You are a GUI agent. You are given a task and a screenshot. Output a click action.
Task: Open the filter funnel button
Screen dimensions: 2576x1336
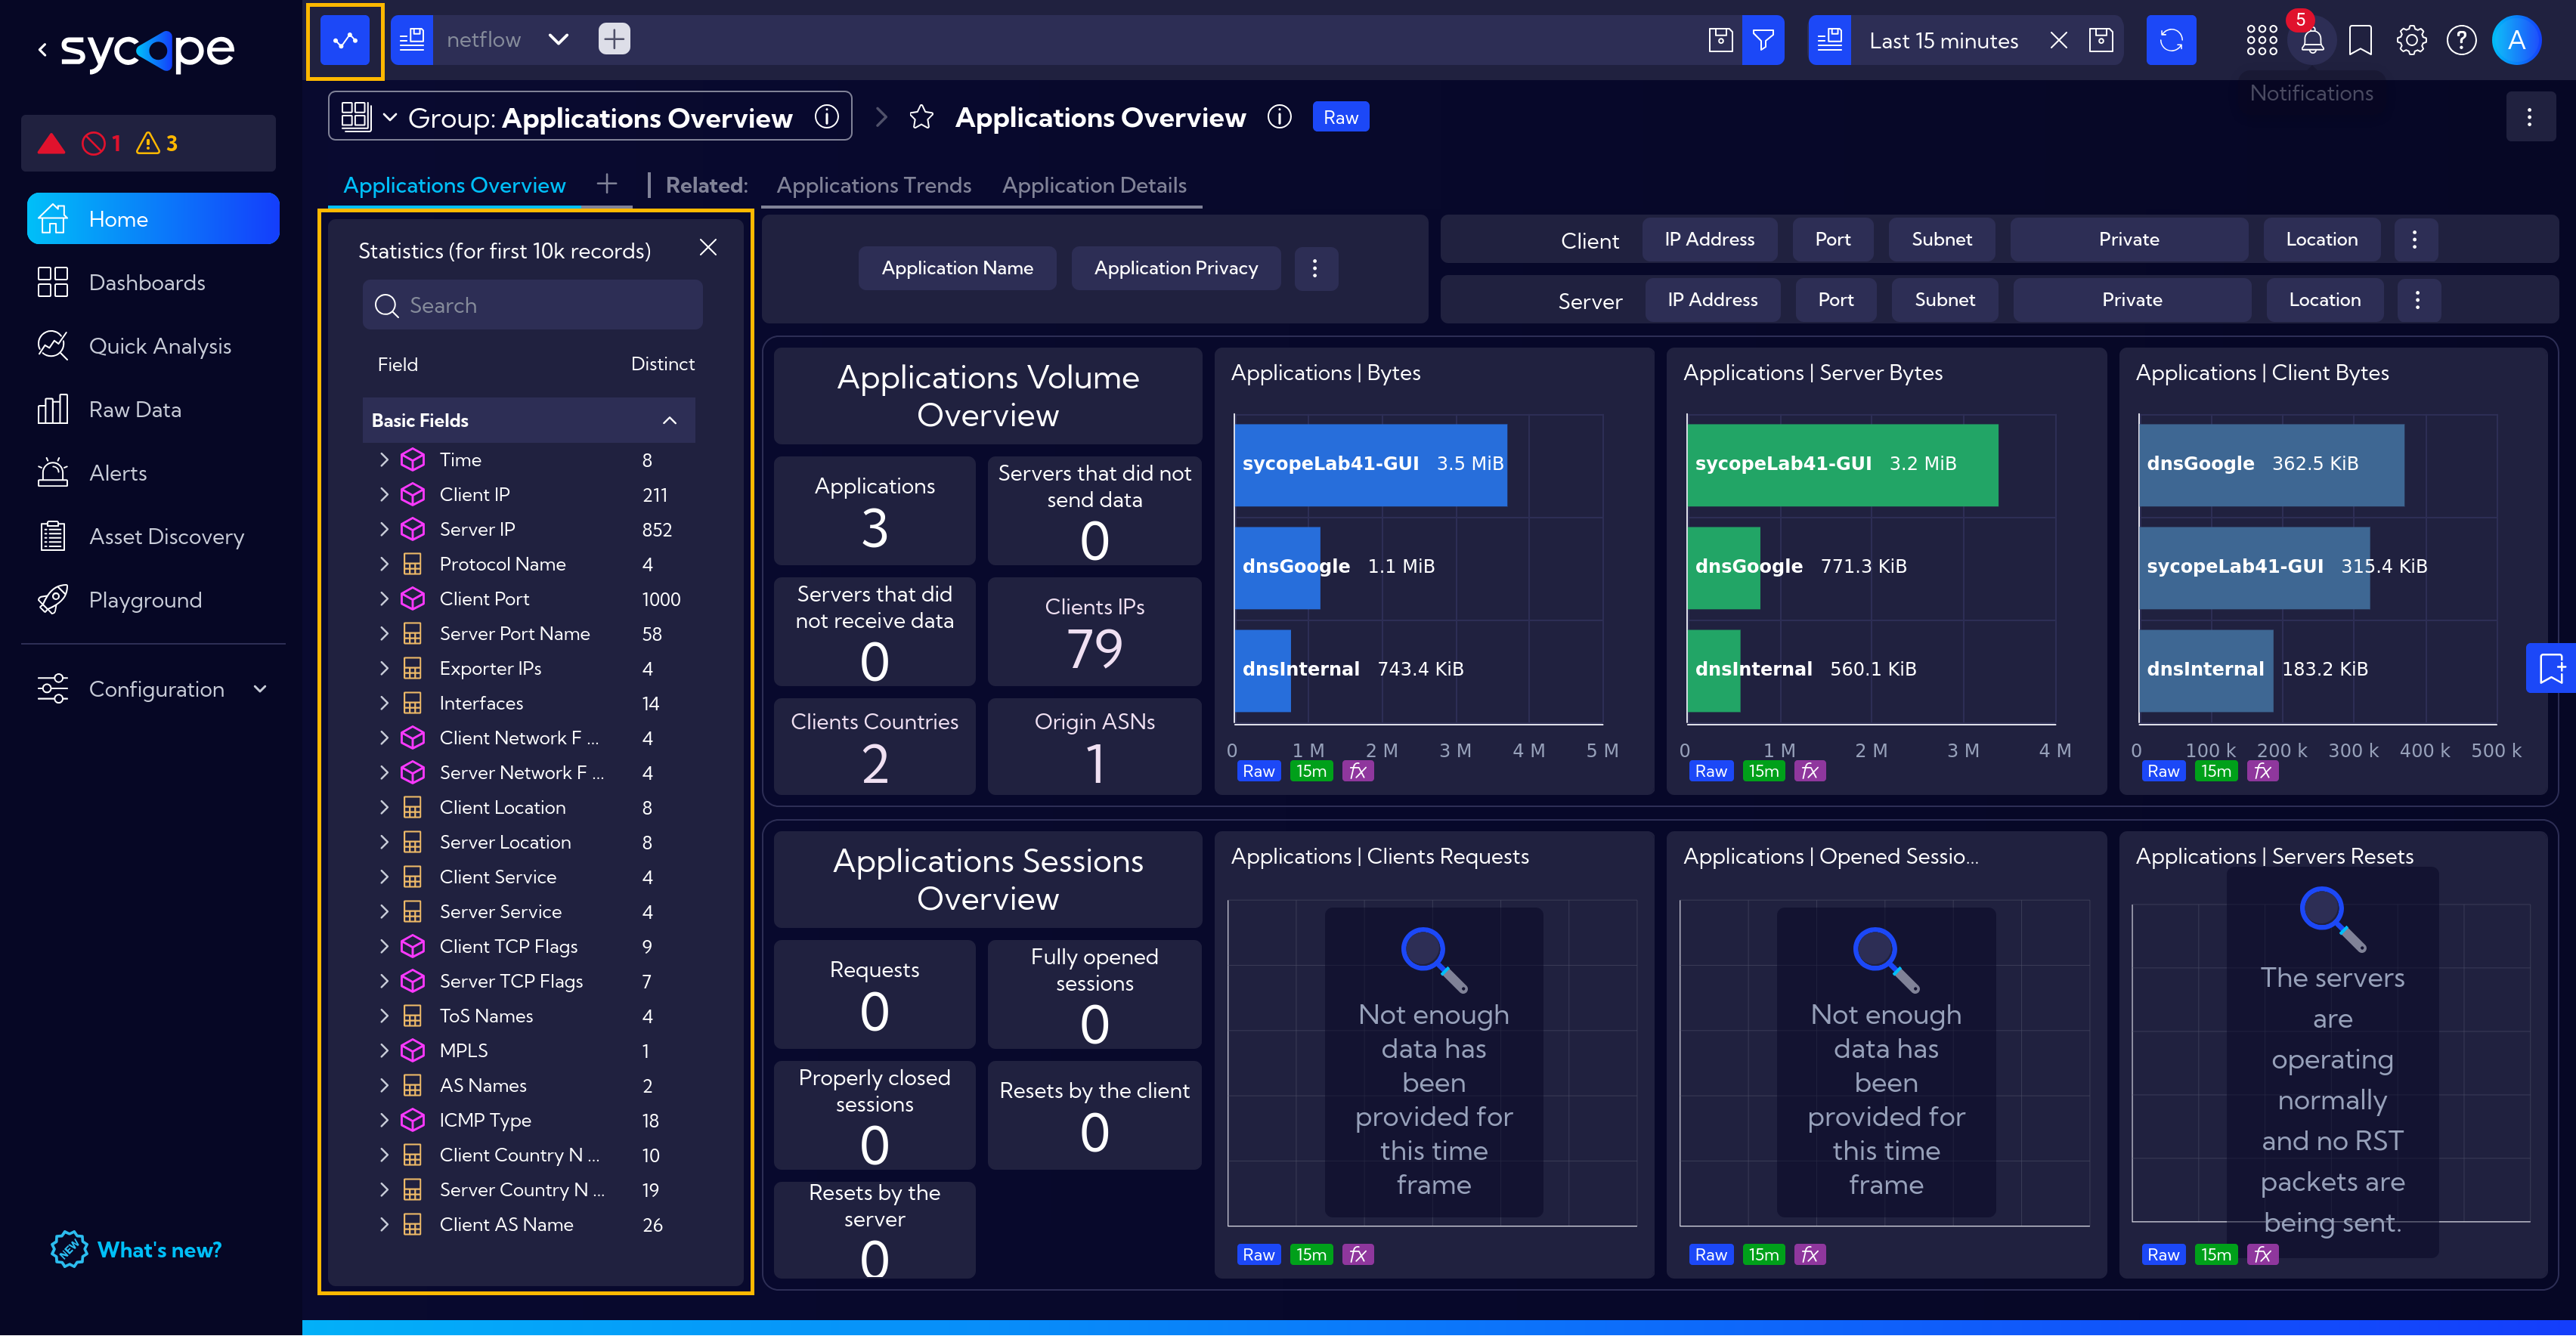click(x=1763, y=40)
